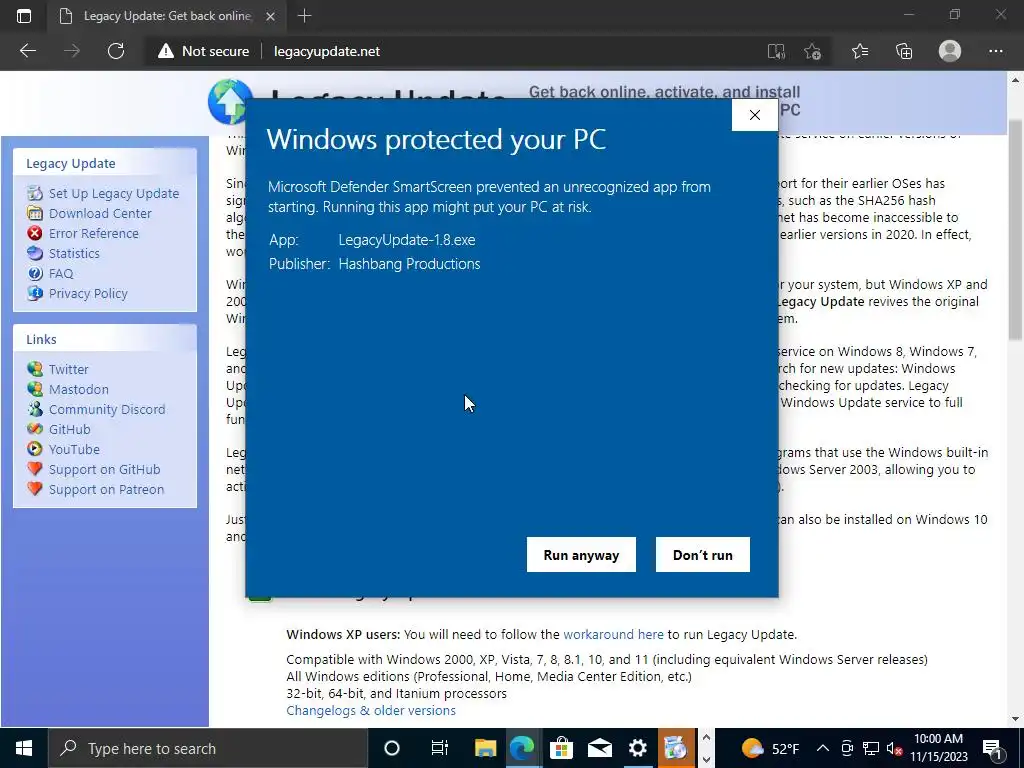Click the Download Center folder icon

point(35,213)
